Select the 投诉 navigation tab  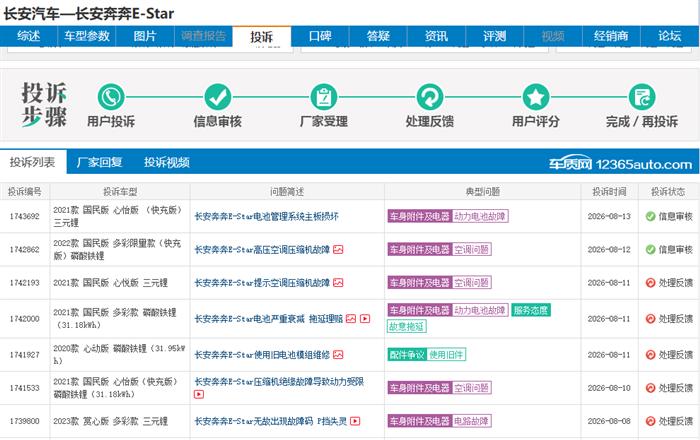click(262, 37)
